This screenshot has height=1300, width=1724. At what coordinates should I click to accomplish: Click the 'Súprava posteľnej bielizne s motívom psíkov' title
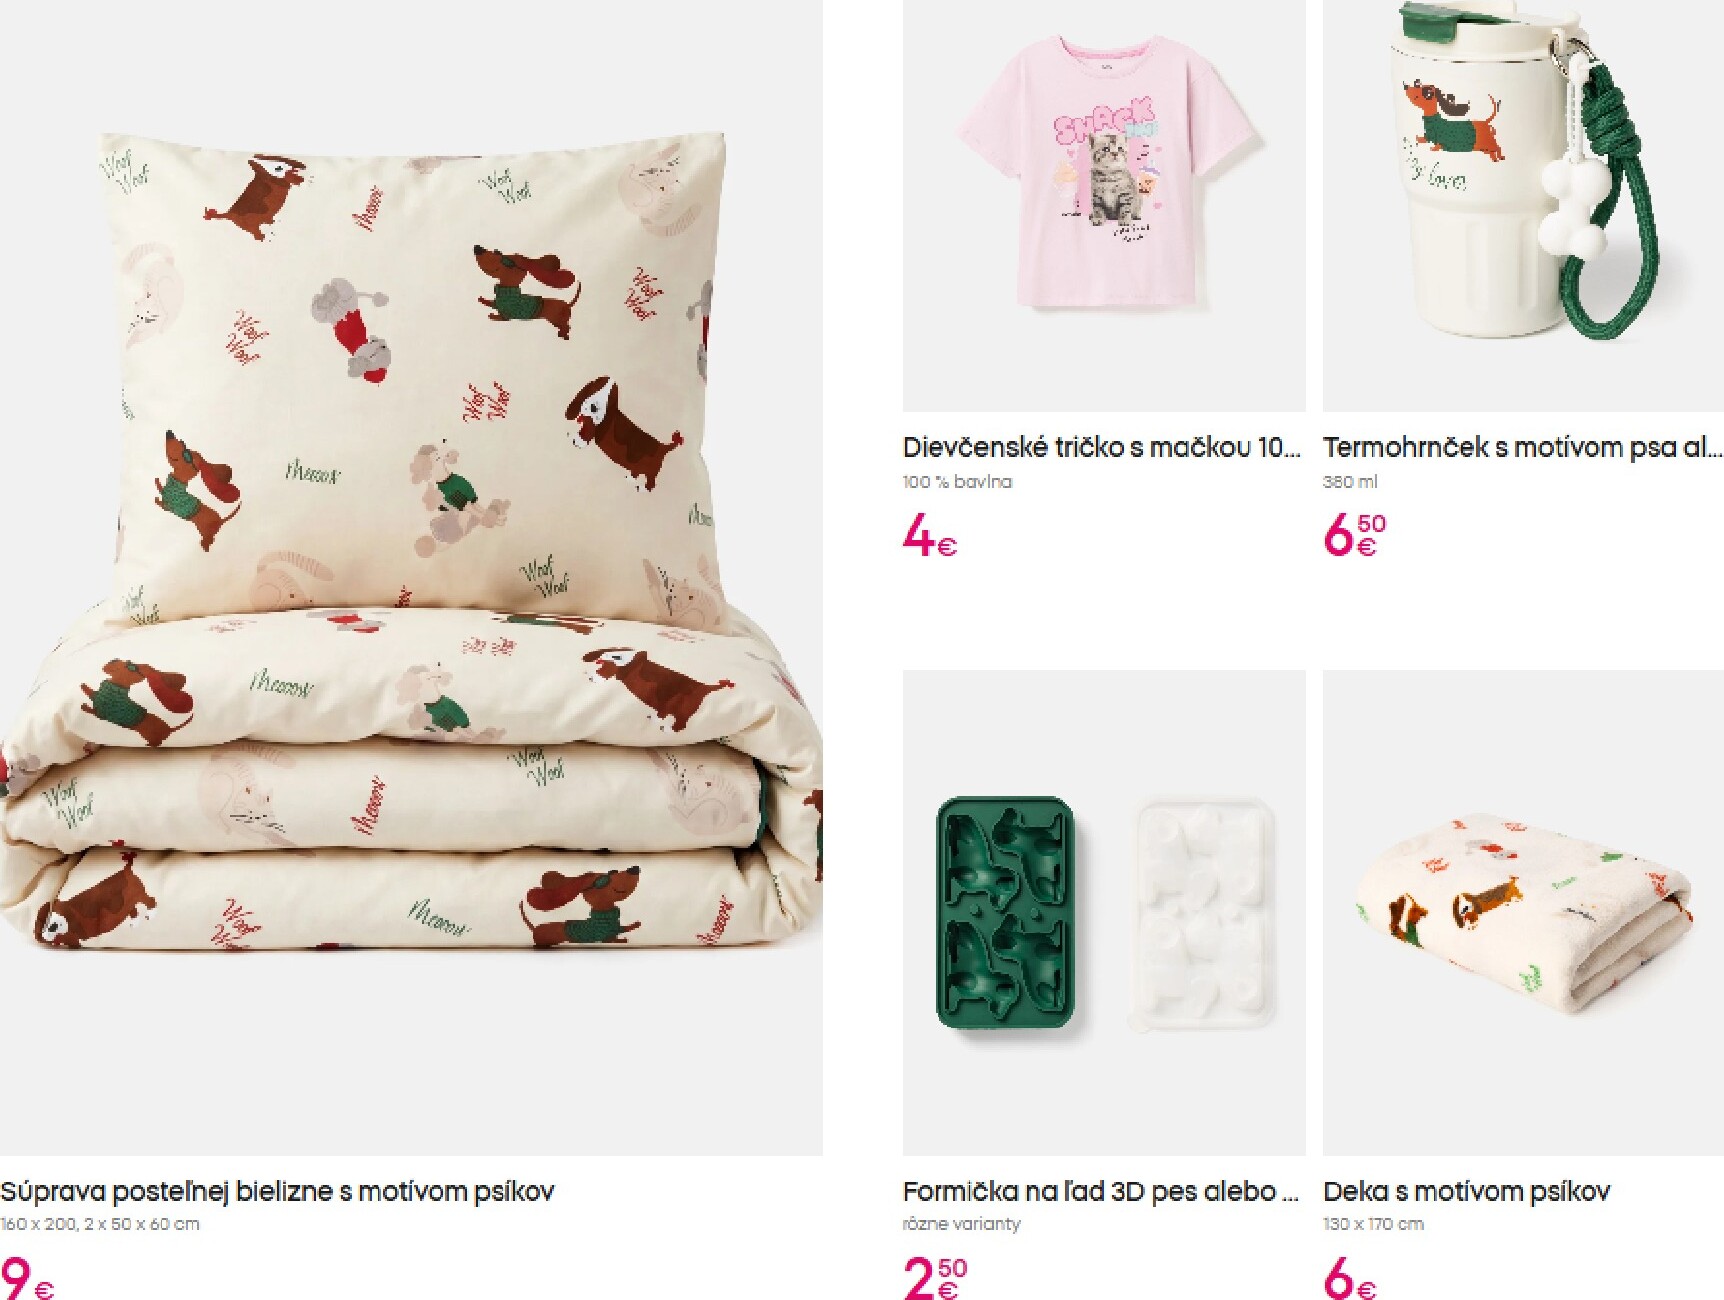click(277, 1192)
